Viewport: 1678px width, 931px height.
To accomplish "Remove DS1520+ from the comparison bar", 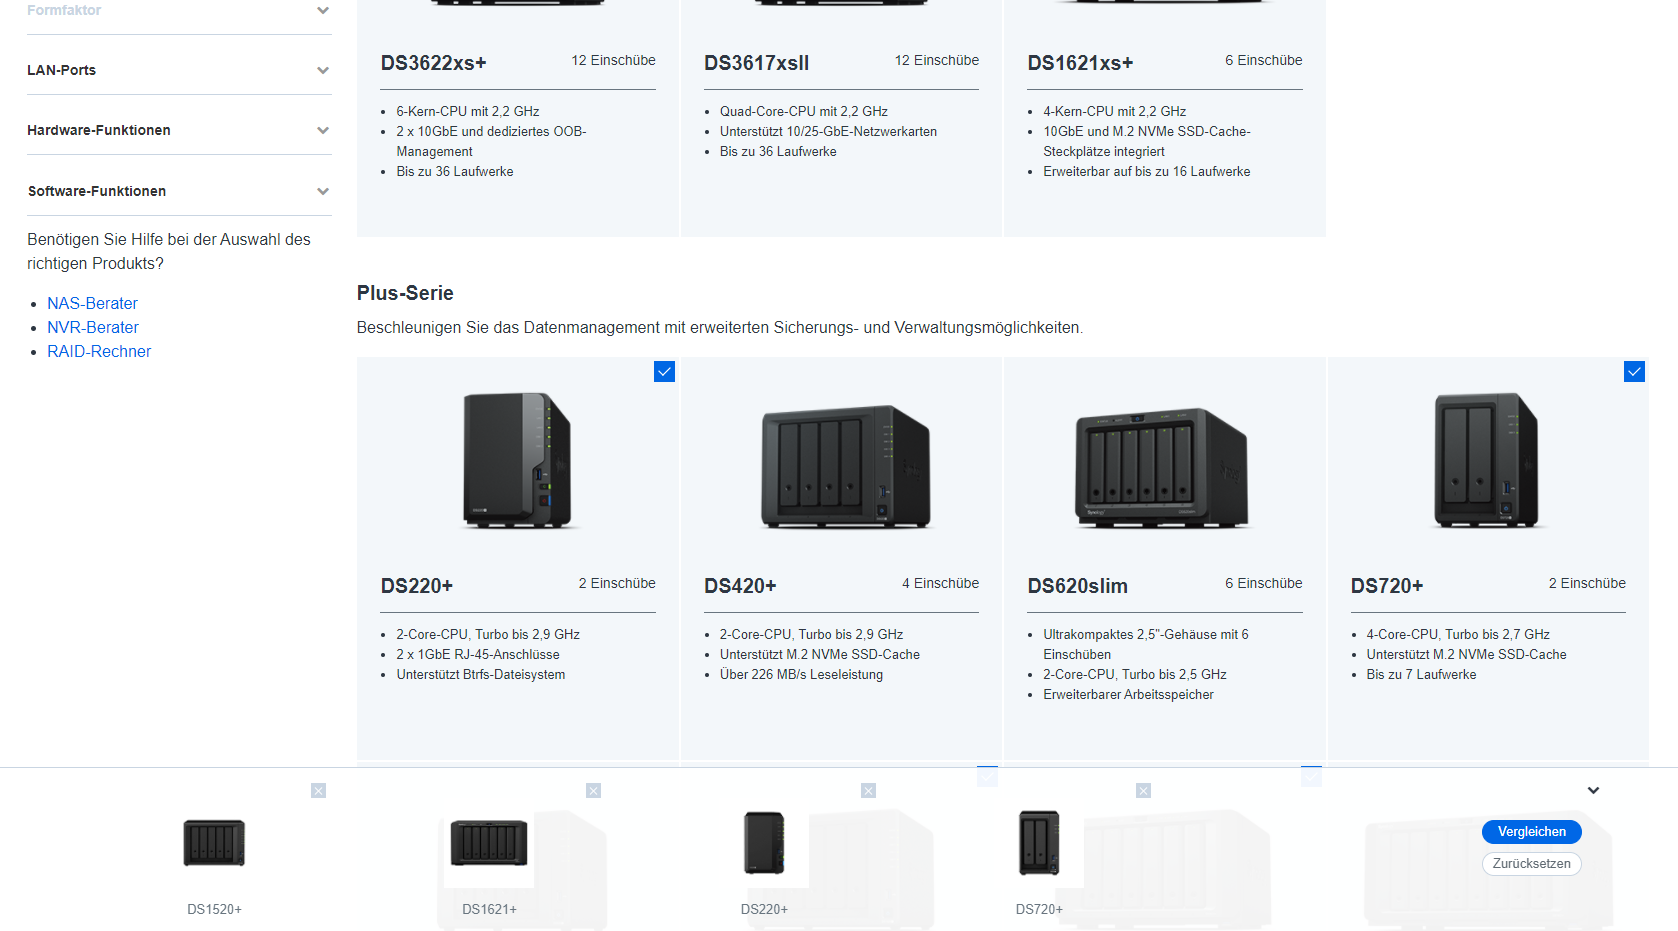I will [x=318, y=791].
